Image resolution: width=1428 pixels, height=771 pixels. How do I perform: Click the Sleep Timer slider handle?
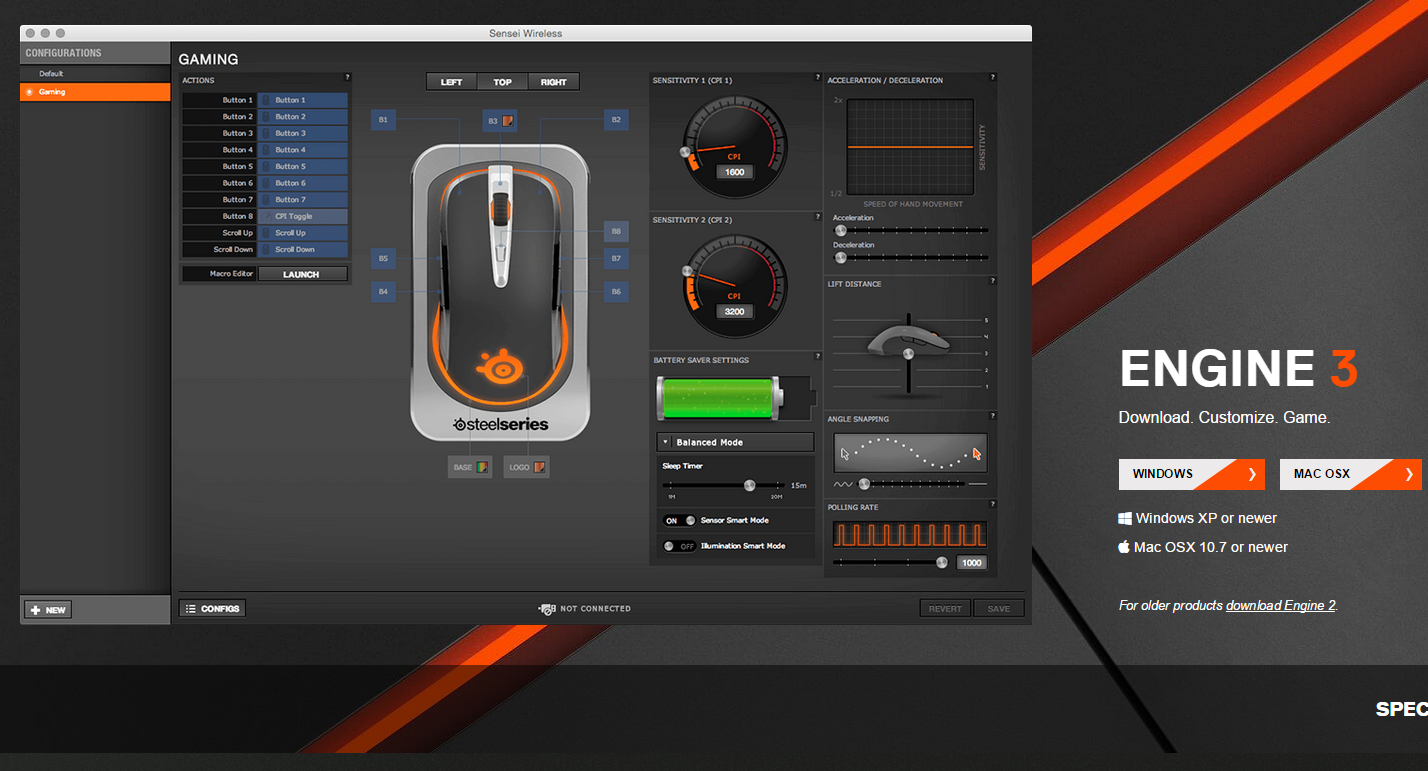pyautogui.click(x=749, y=485)
